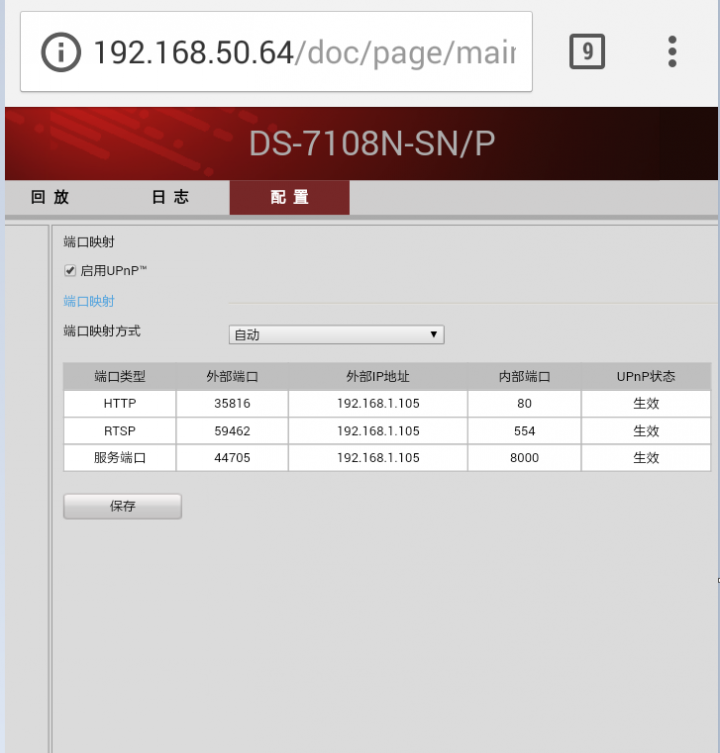Open the 端口映射方式 dropdown set to 自动
The height and width of the screenshot is (753, 720).
[336, 335]
